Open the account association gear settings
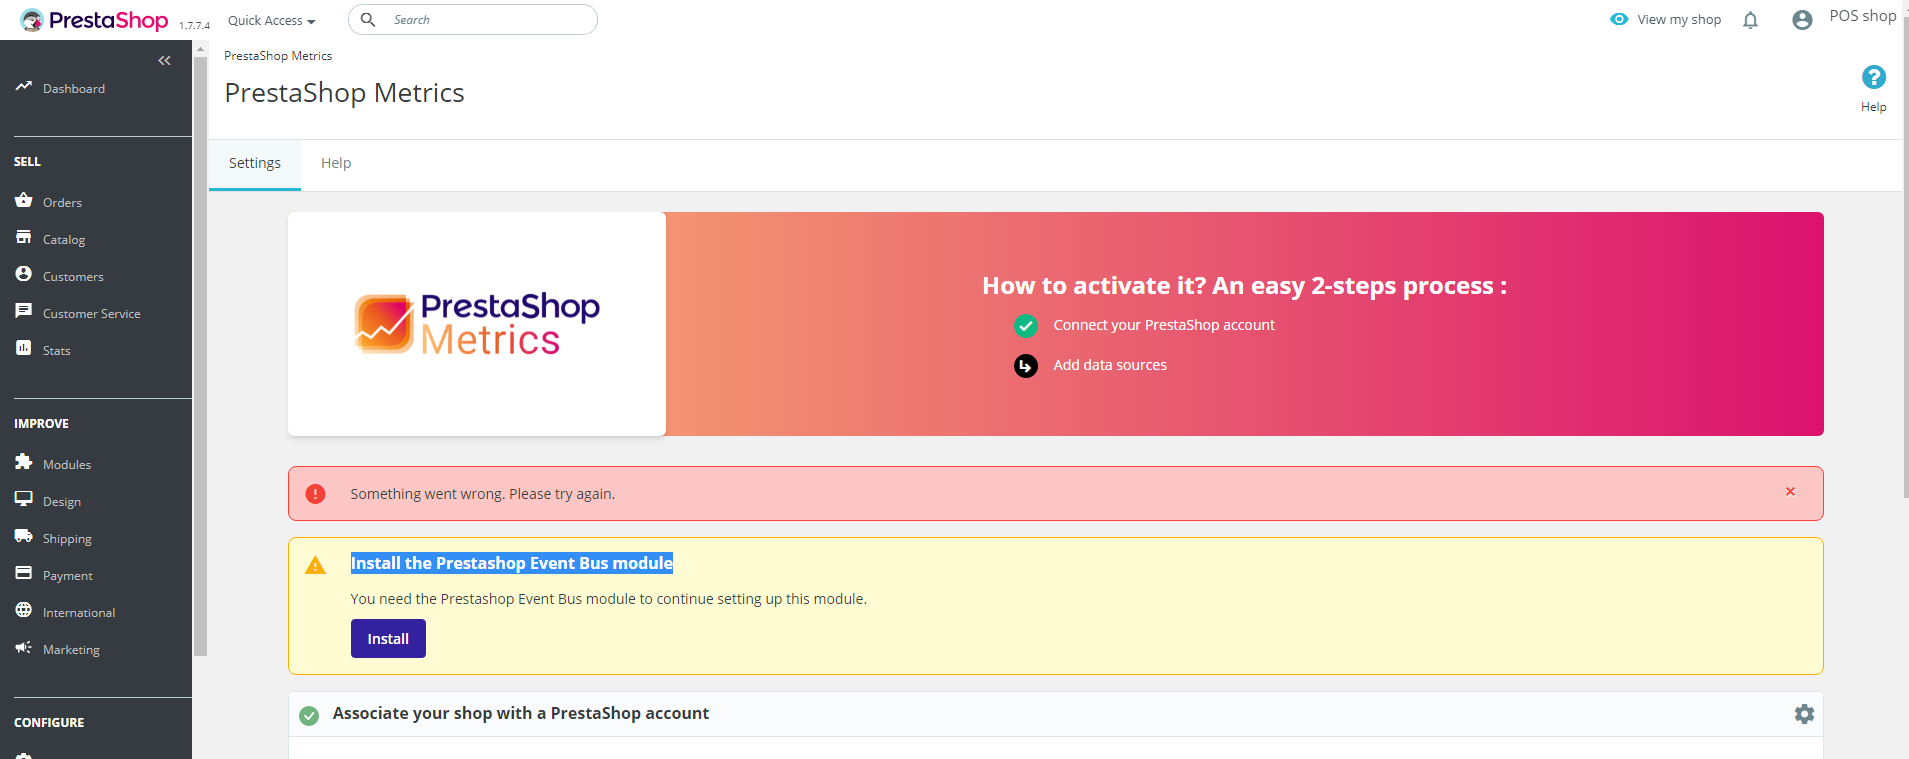The height and width of the screenshot is (759, 1909). click(1804, 714)
